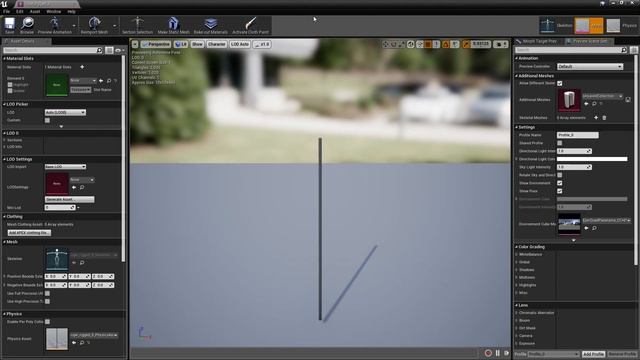This screenshot has height=360, width=640.
Task: Toggle Enable Per Poly Collision checkbox
Action: click(47, 322)
